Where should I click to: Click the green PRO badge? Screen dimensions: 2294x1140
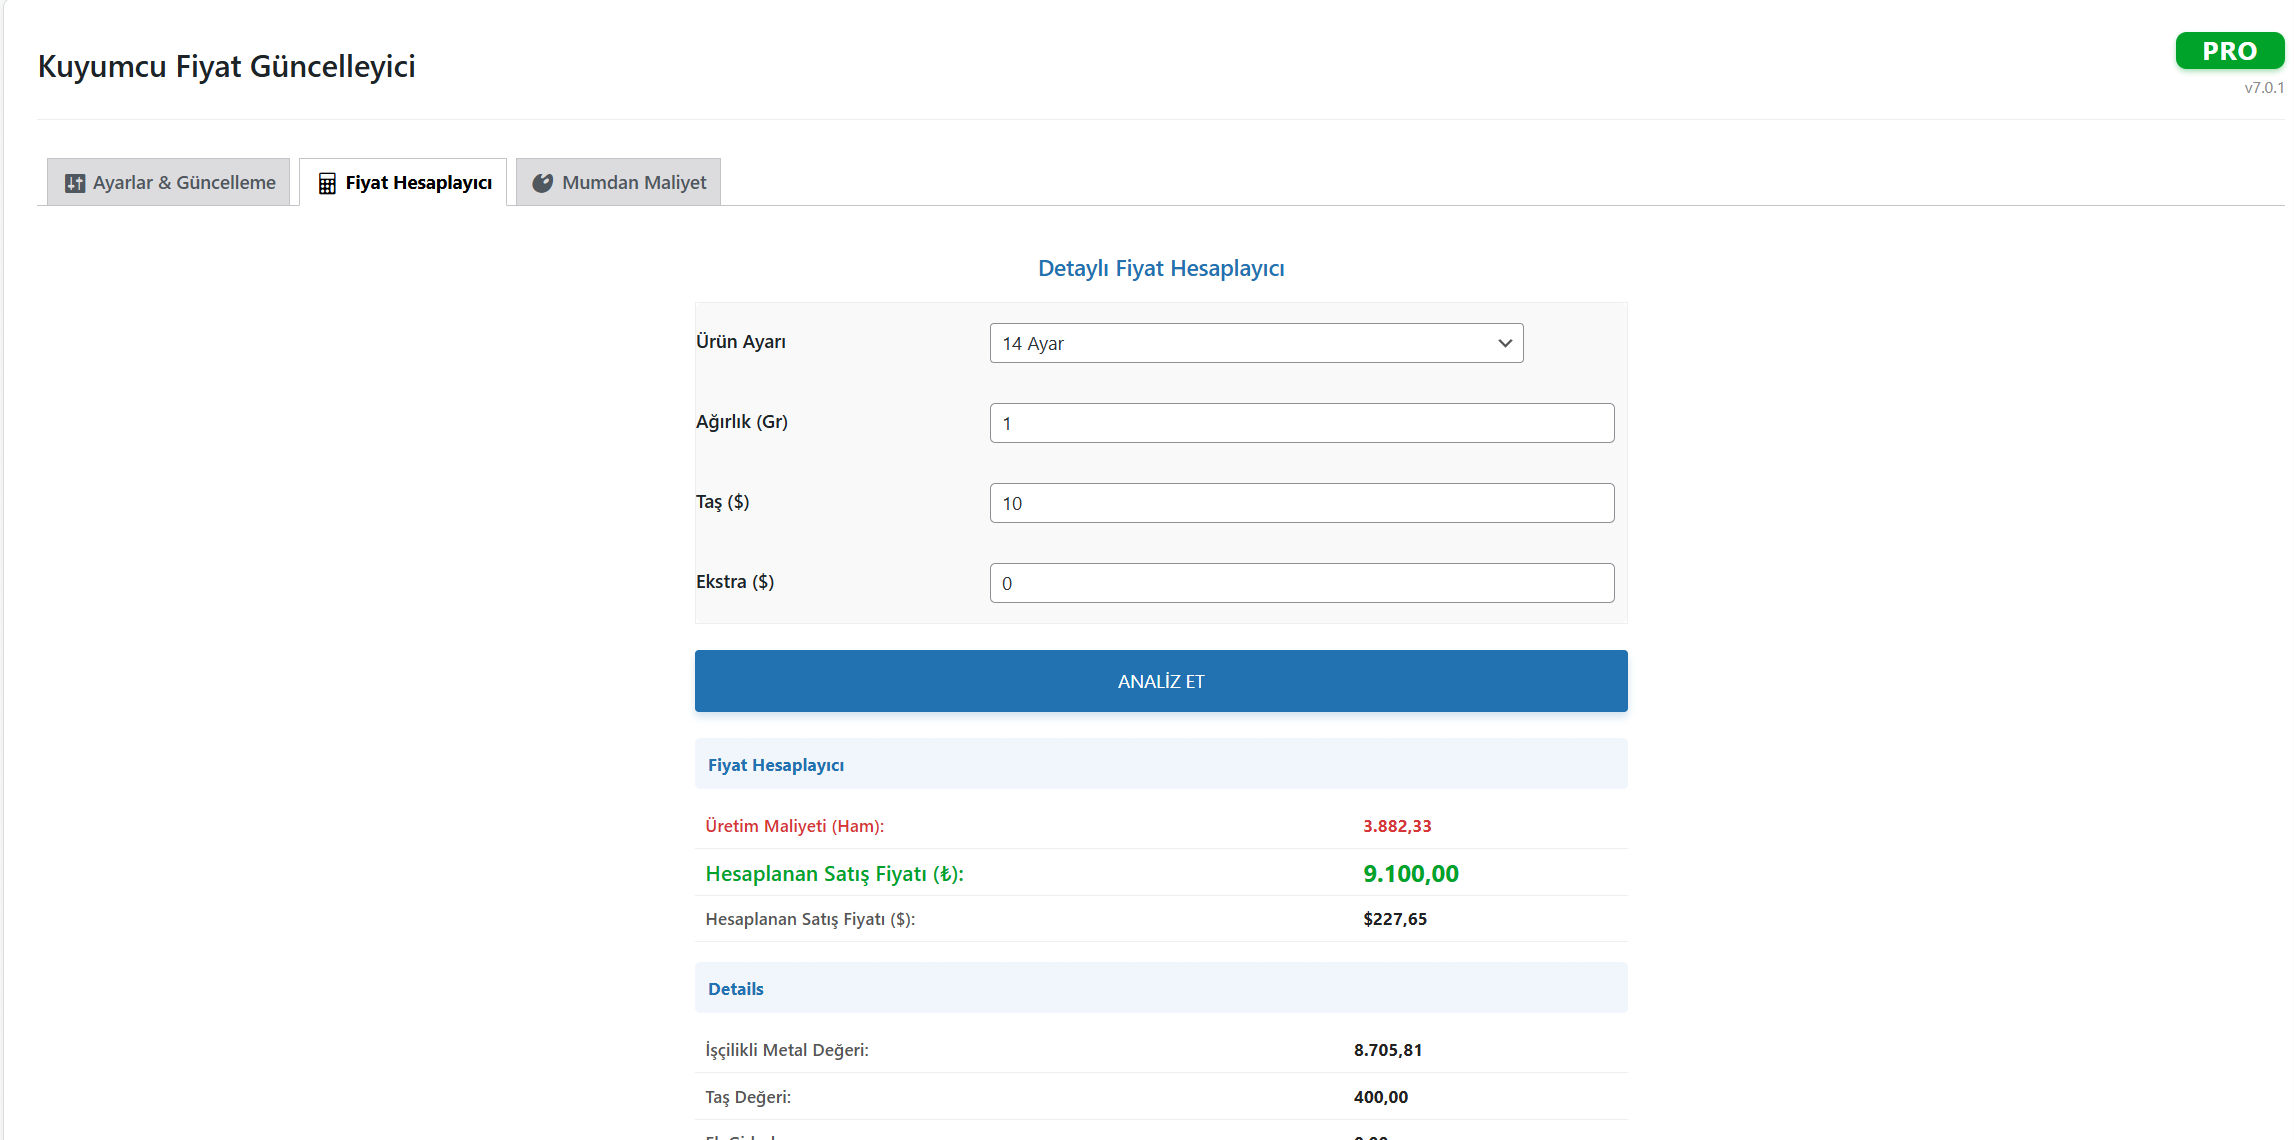[x=2229, y=51]
